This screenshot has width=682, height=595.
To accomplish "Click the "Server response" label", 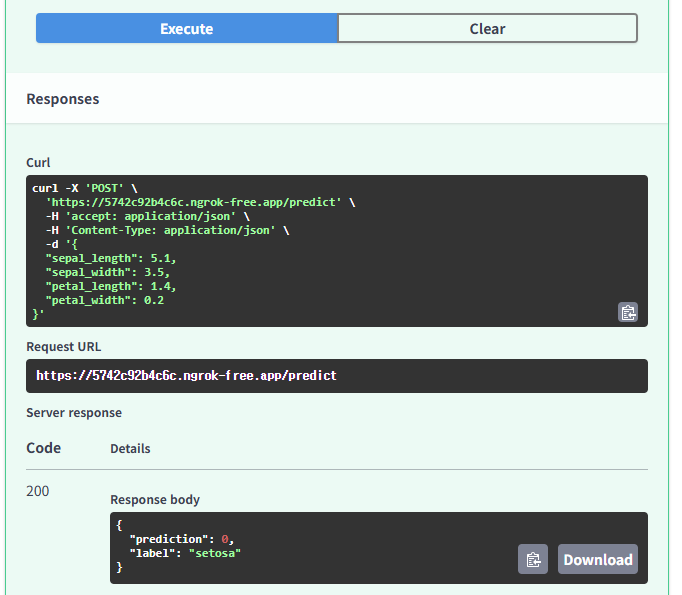I will click(74, 413).
